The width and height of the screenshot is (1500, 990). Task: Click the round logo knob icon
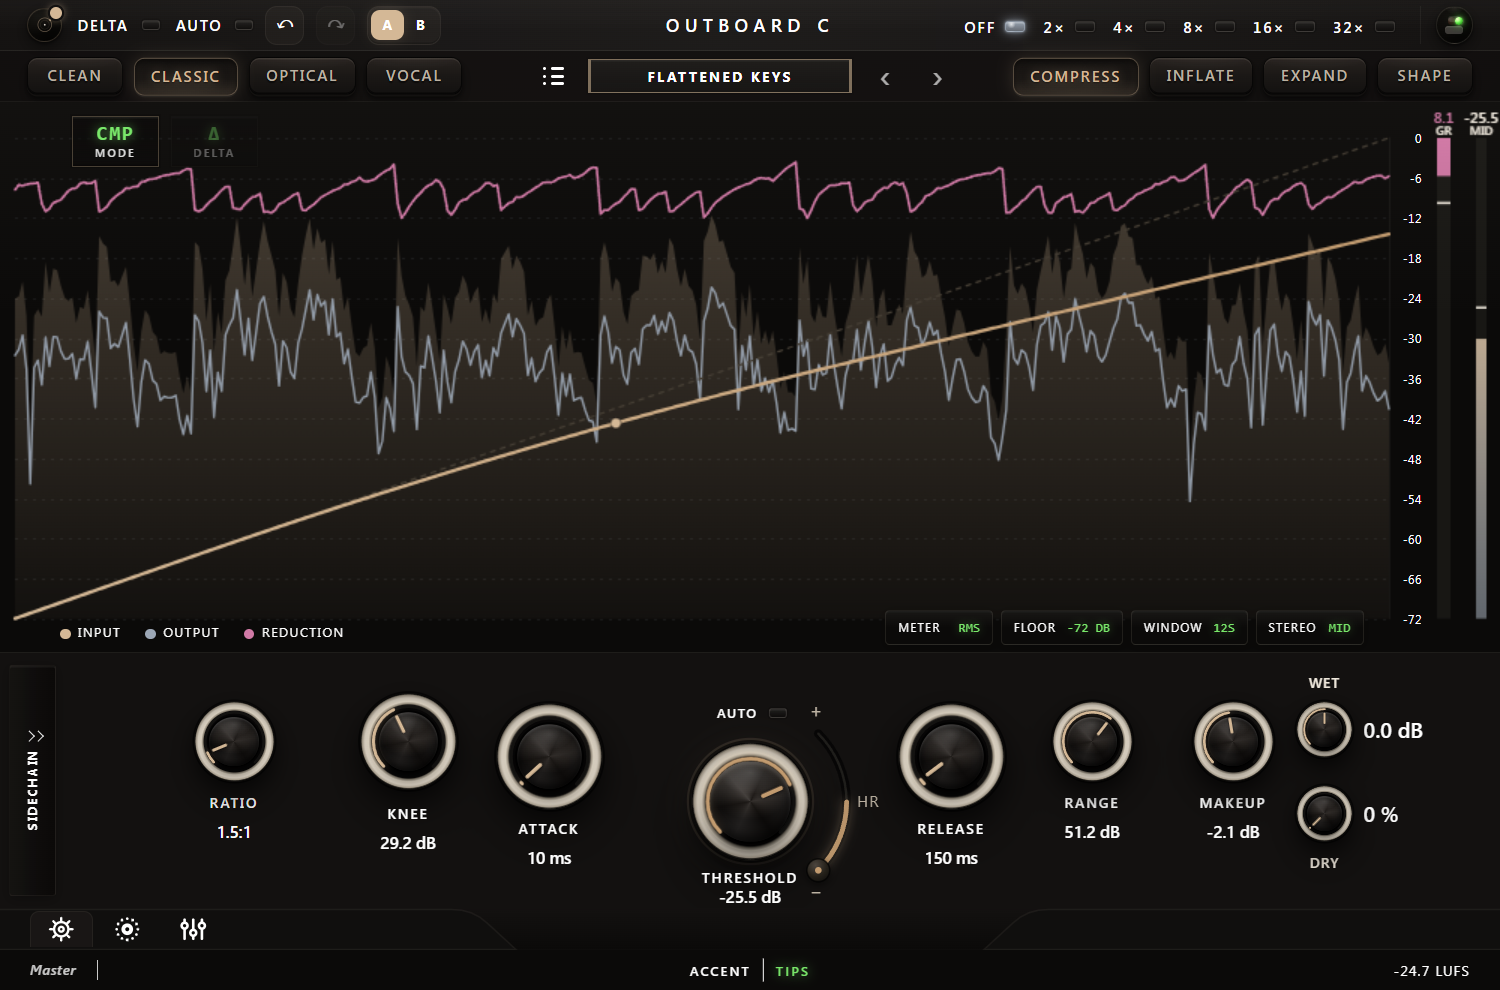tap(45, 25)
